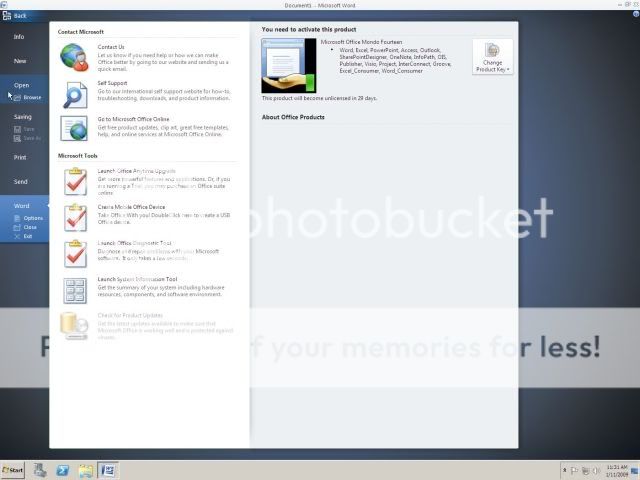
Task: Click the Self Support heading
Action: (x=112, y=83)
